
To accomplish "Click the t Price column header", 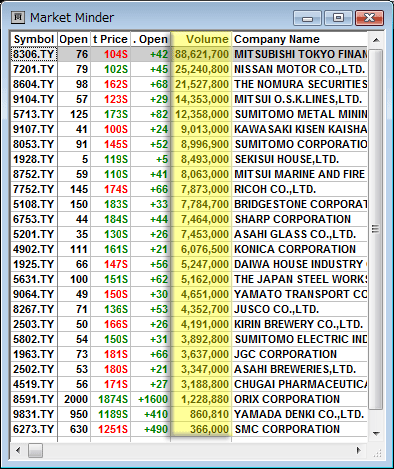I will (x=110, y=39).
